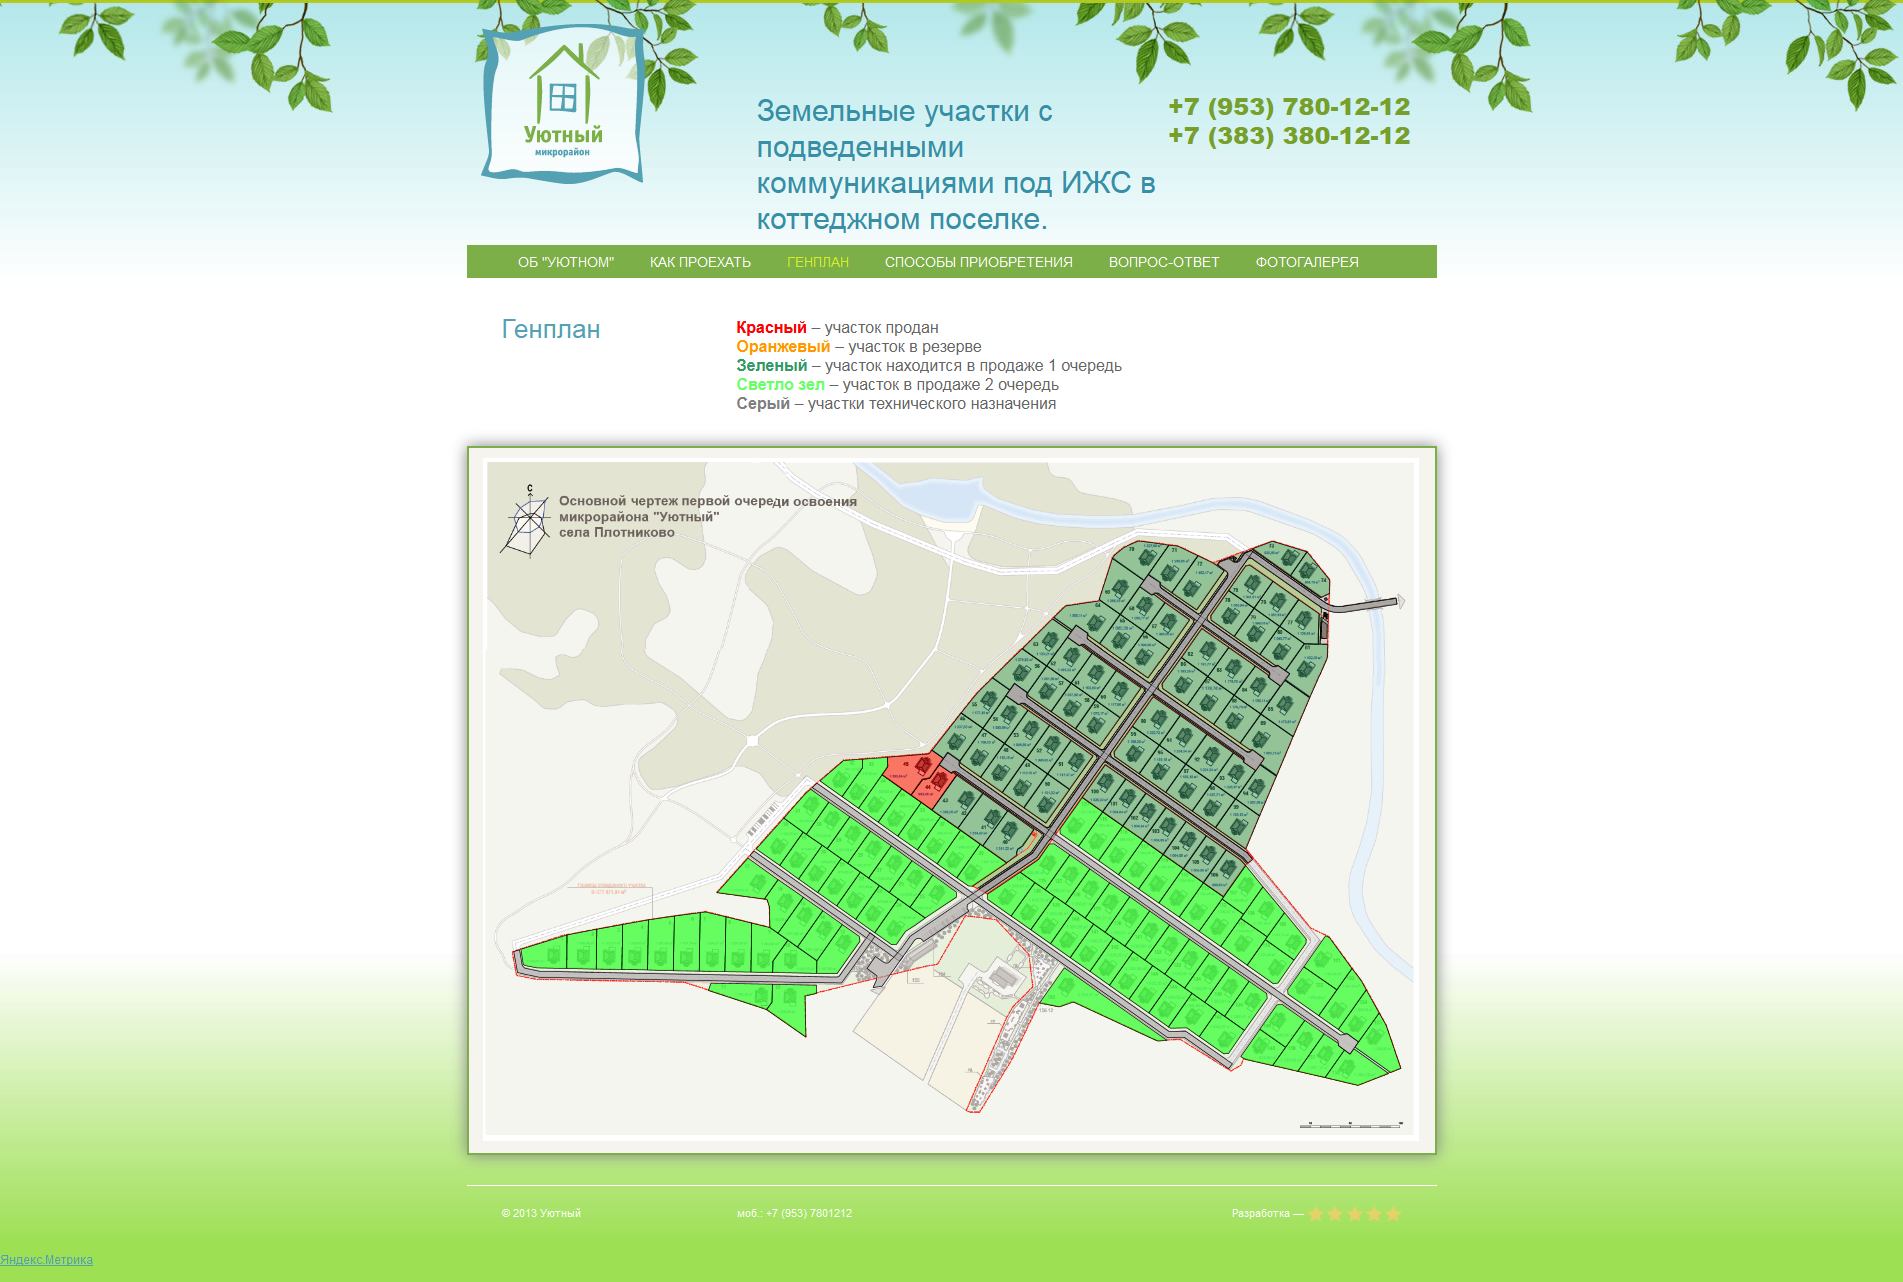Click the master plan map image

(x=951, y=800)
